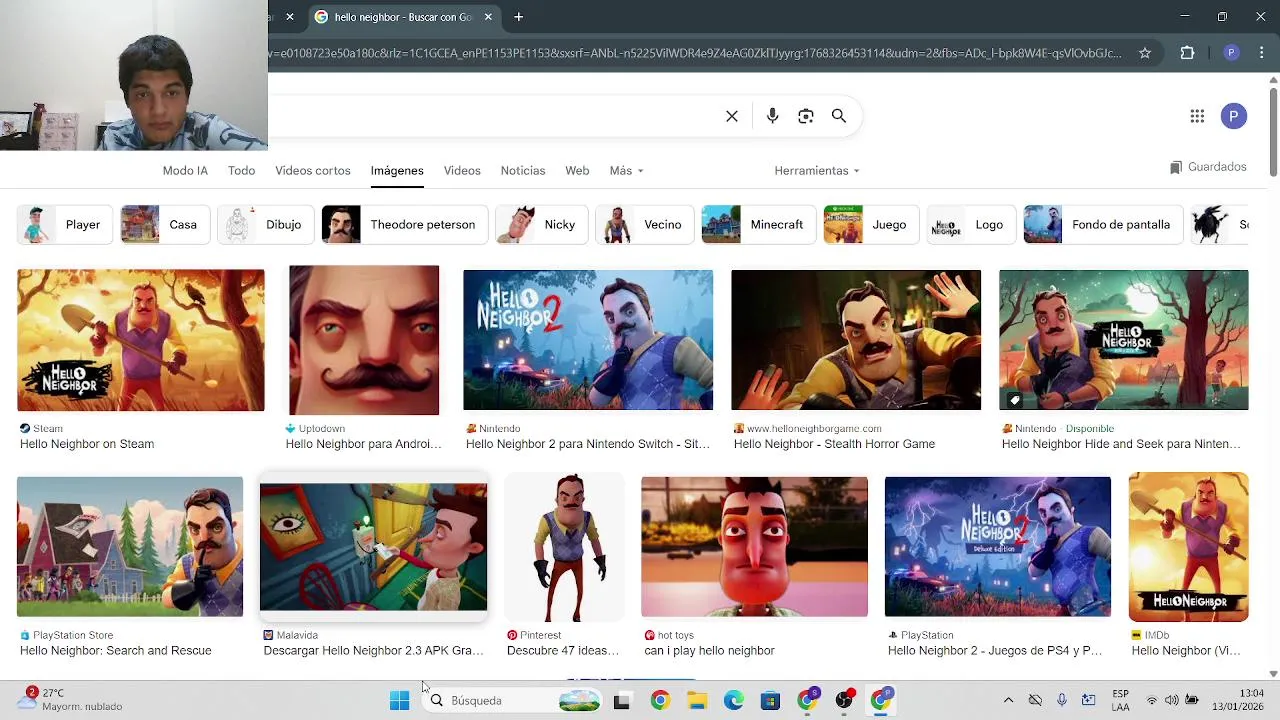
Task: Open Hello Neighbor: Search and Rescue link
Action: point(116,651)
